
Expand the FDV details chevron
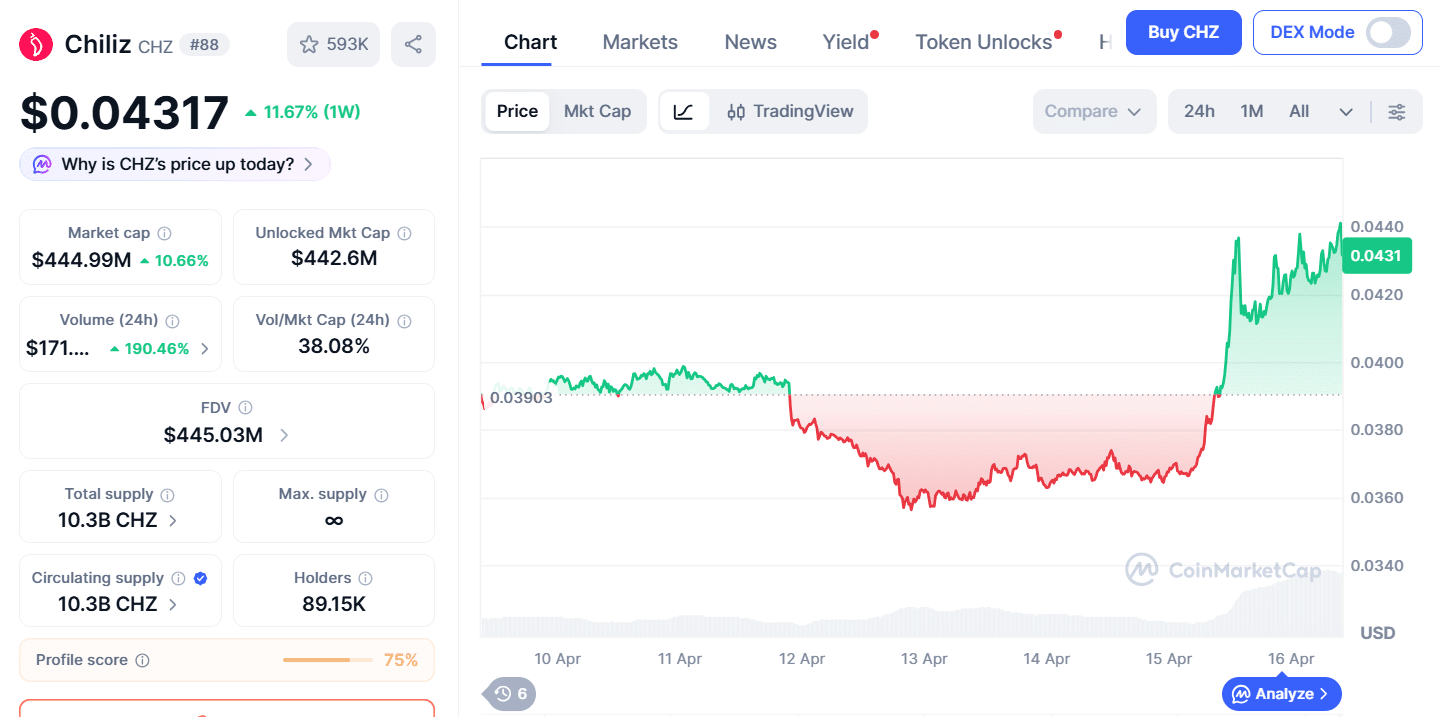(x=285, y=435)
